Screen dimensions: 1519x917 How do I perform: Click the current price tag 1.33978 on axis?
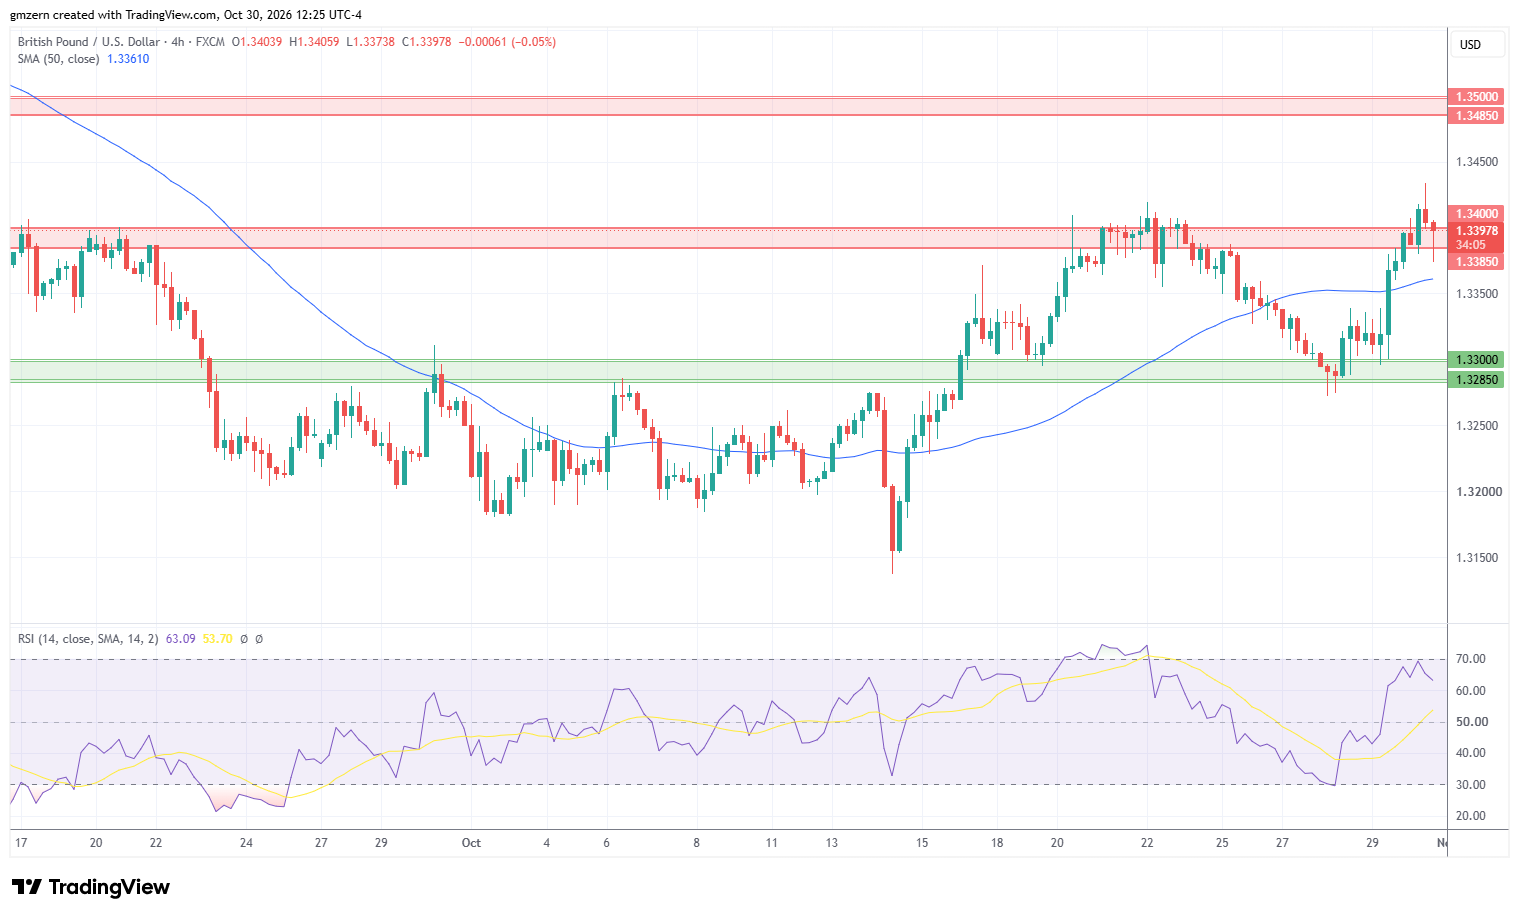[1475, 231]
